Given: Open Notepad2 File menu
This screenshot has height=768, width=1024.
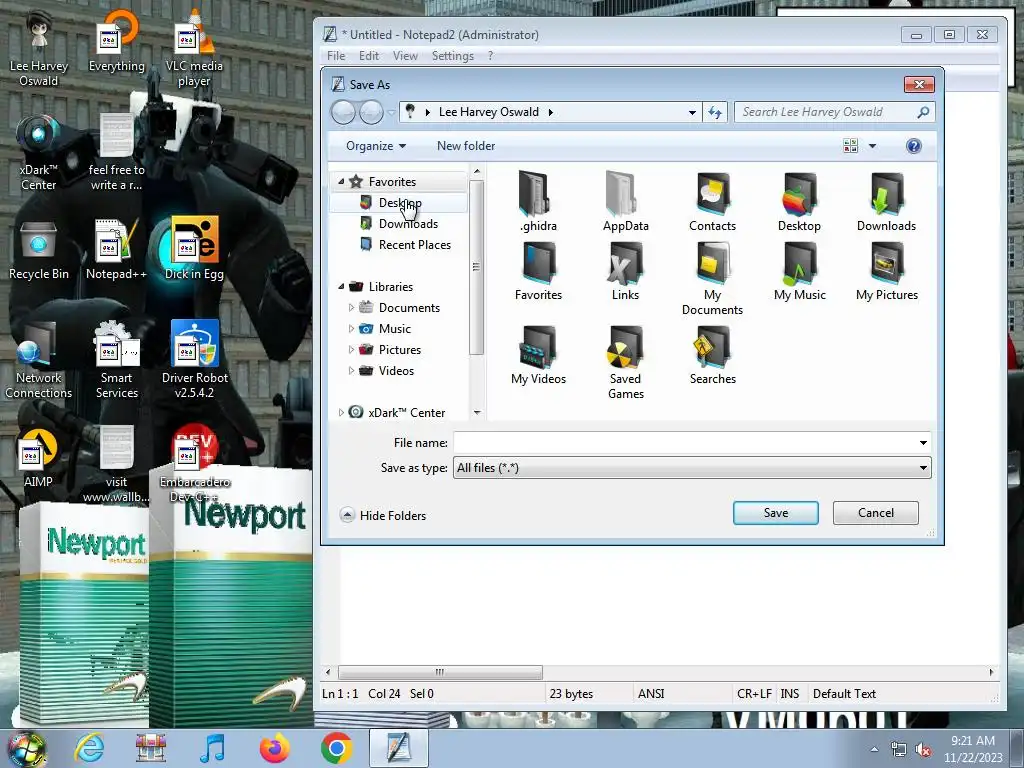Looking at the screenshot, I should click(x=336, y=56).
